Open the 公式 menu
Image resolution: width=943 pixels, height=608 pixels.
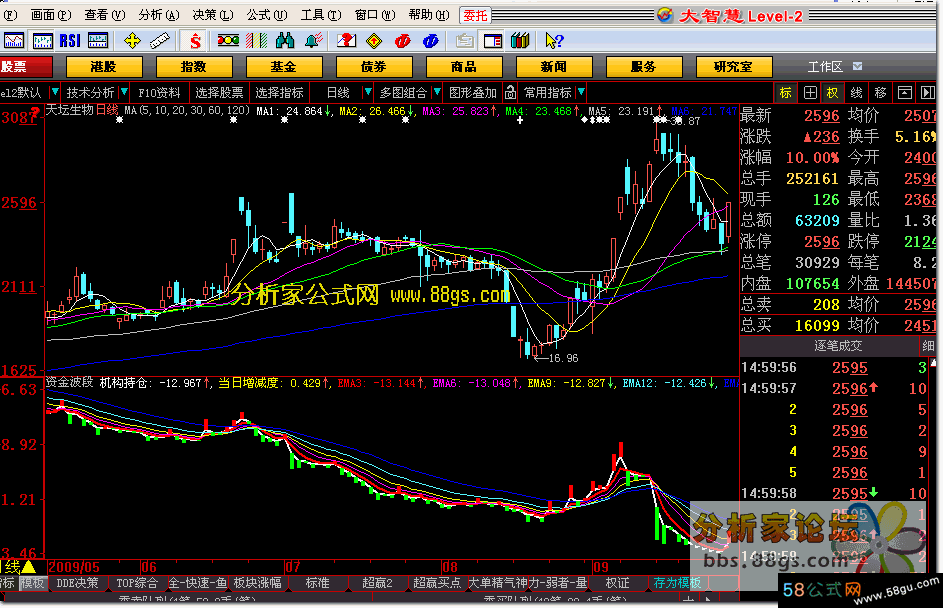pyautogui.click(x=266, y=15)
